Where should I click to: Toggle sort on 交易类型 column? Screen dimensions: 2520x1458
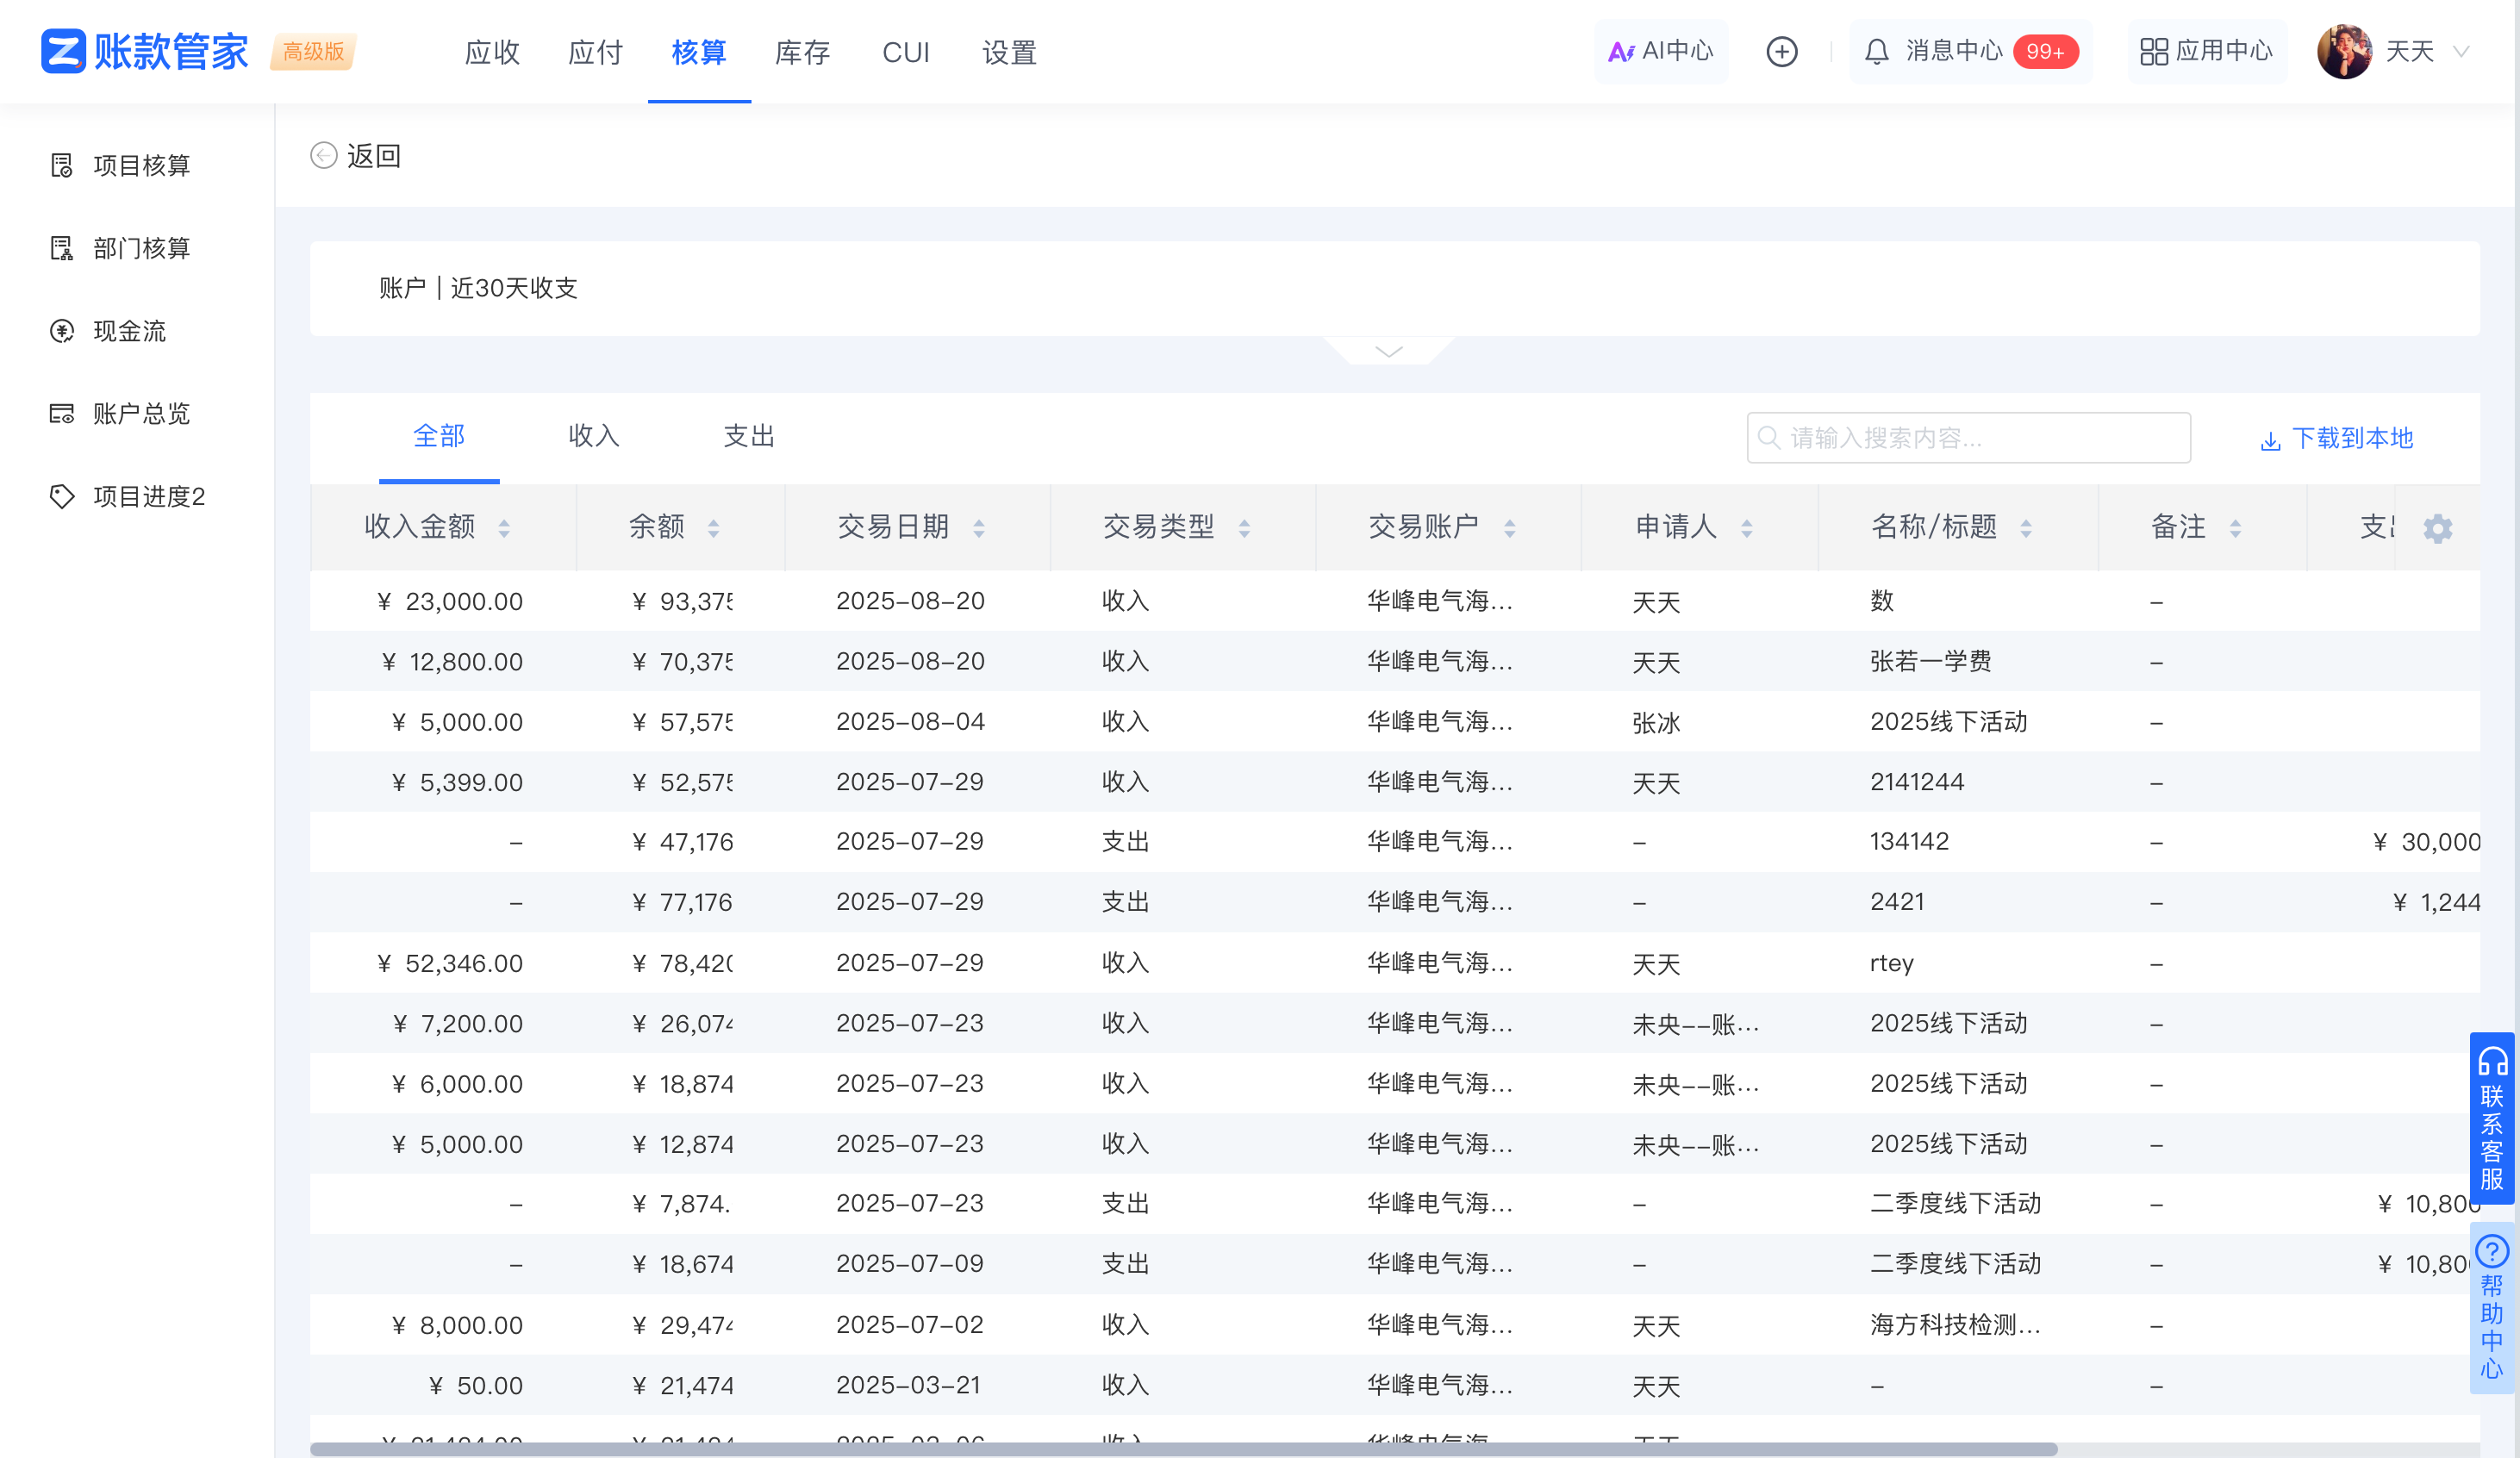[x=1244, y=528]
